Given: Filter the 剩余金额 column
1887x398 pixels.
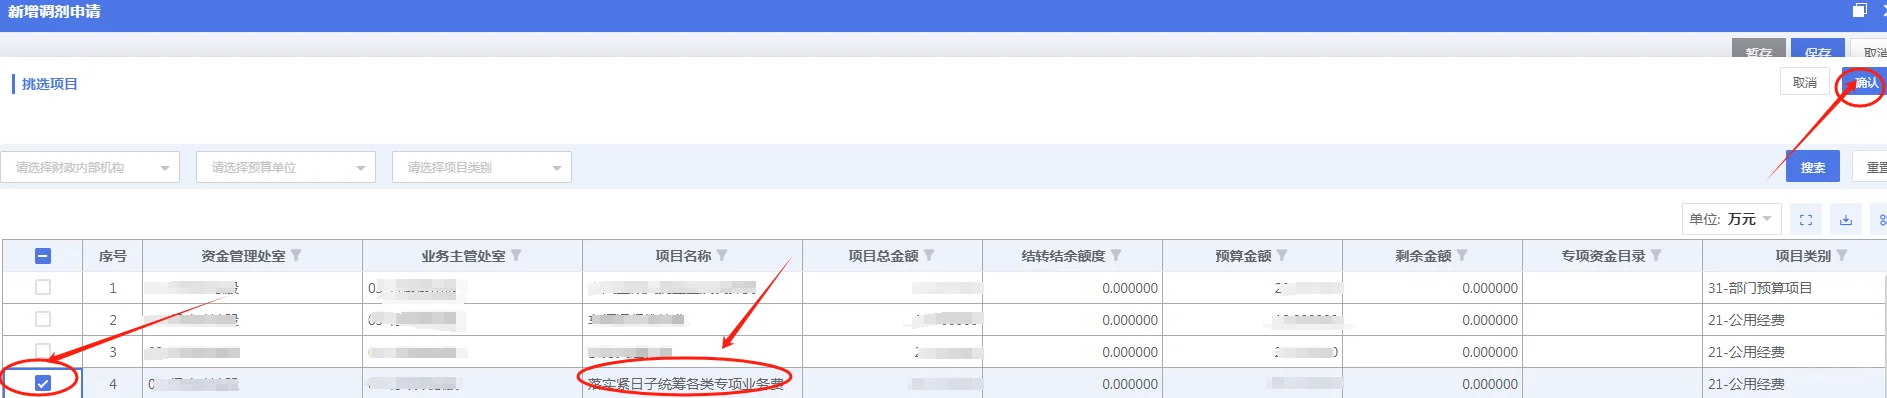Looking at the screenshot, I should 1462,256.
